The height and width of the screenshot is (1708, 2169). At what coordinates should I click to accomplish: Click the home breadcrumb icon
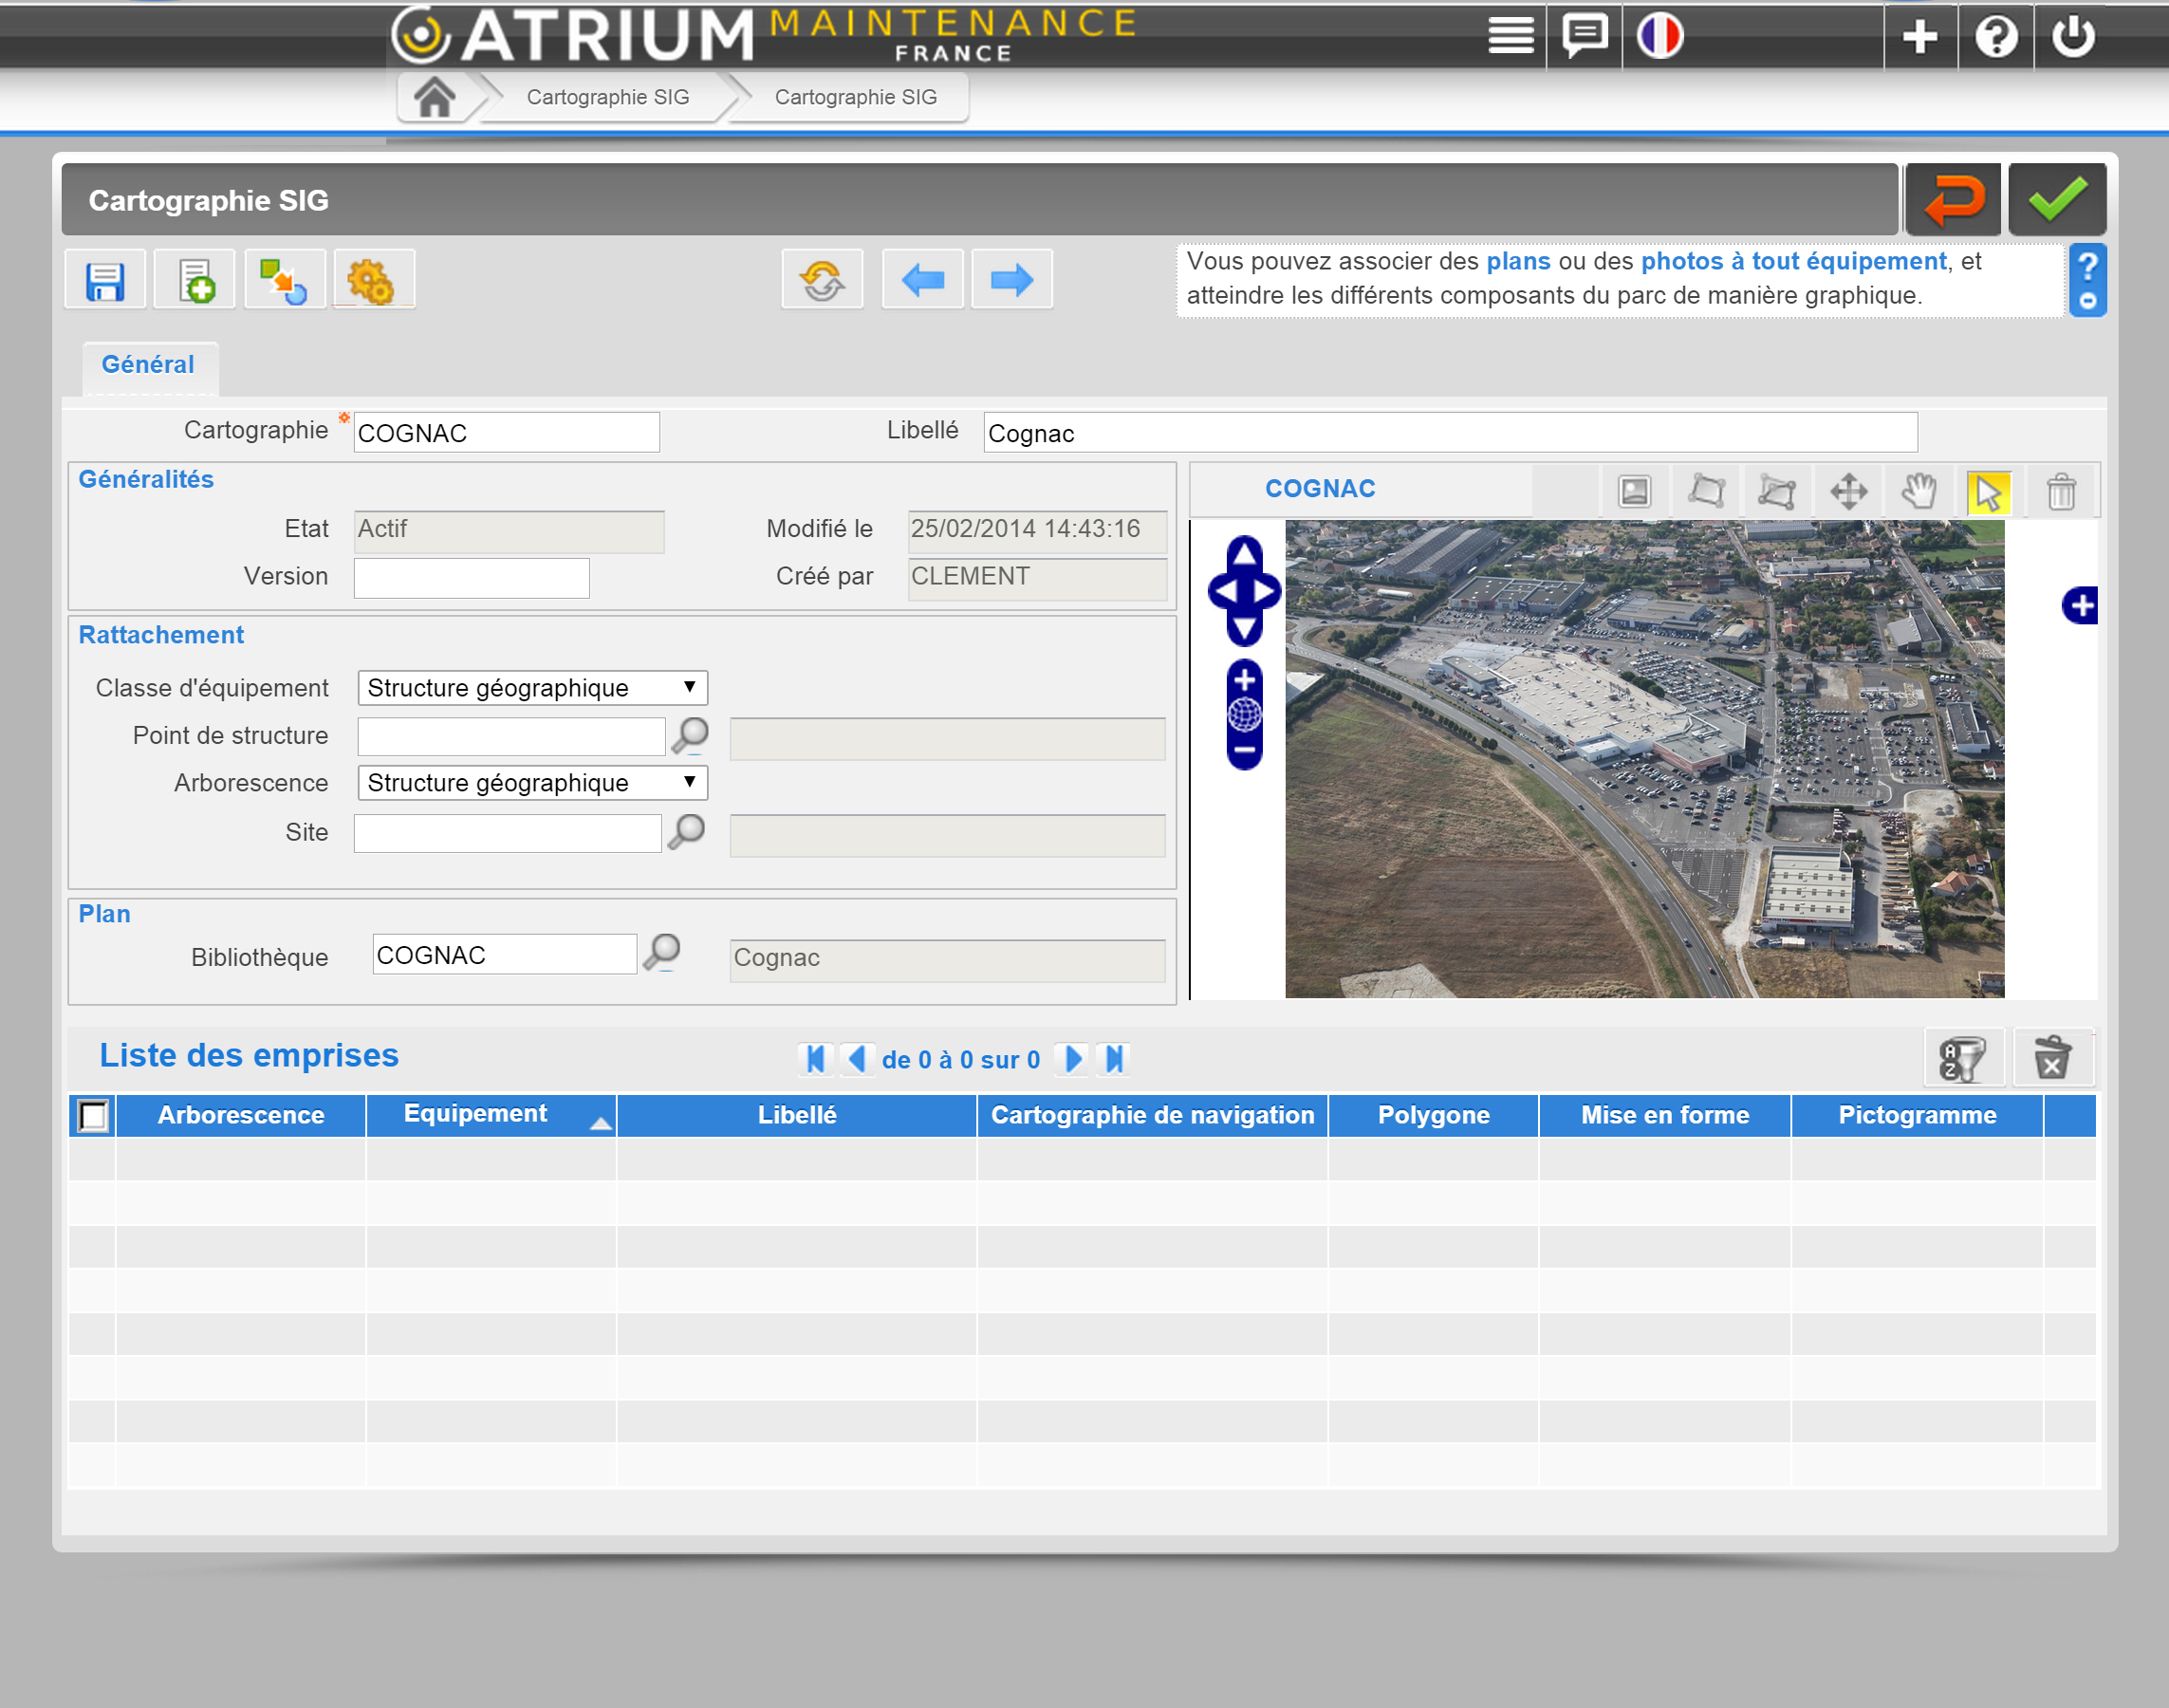click(x=435, y=97)
